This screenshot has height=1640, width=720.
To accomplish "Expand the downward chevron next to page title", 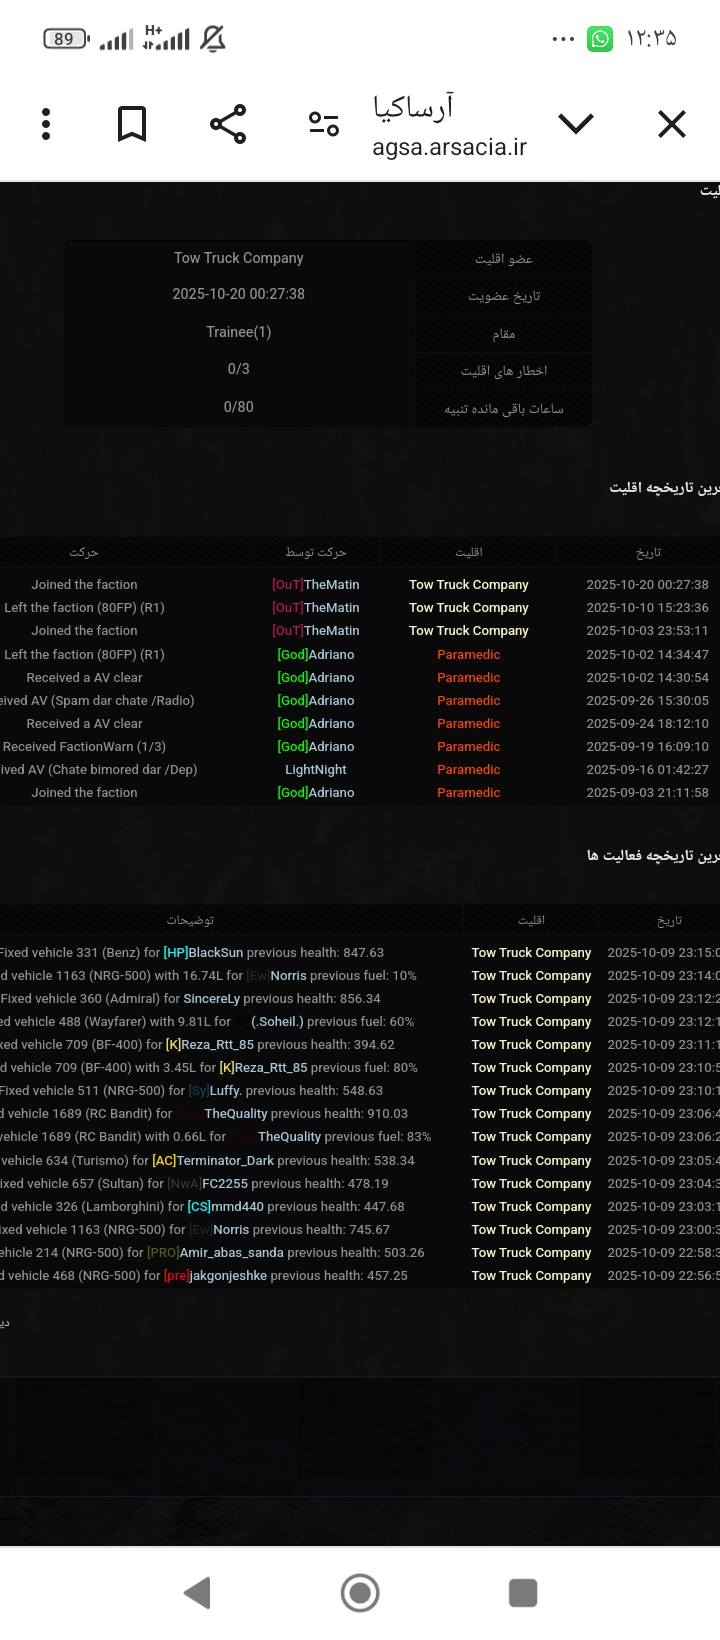I will 575,124.
